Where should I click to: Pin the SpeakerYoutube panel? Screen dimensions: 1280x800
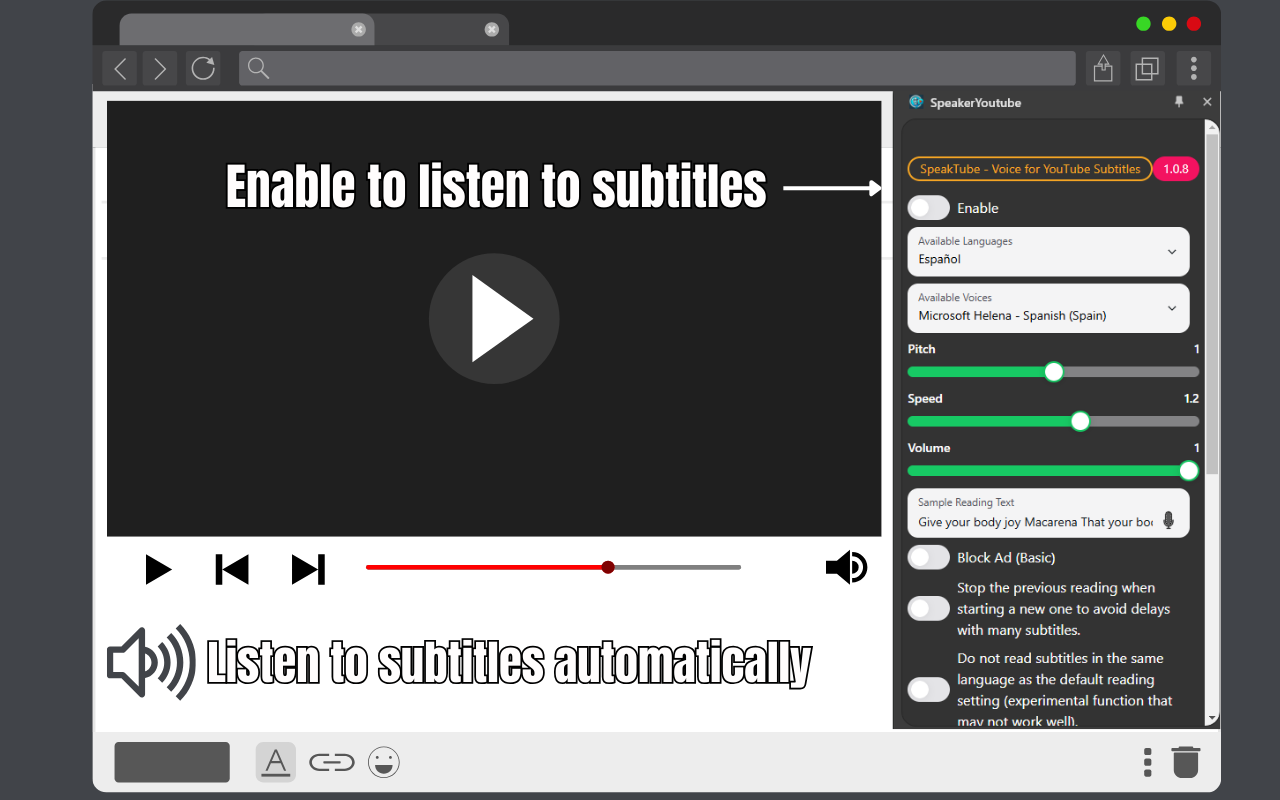[x=1179, y=101]
